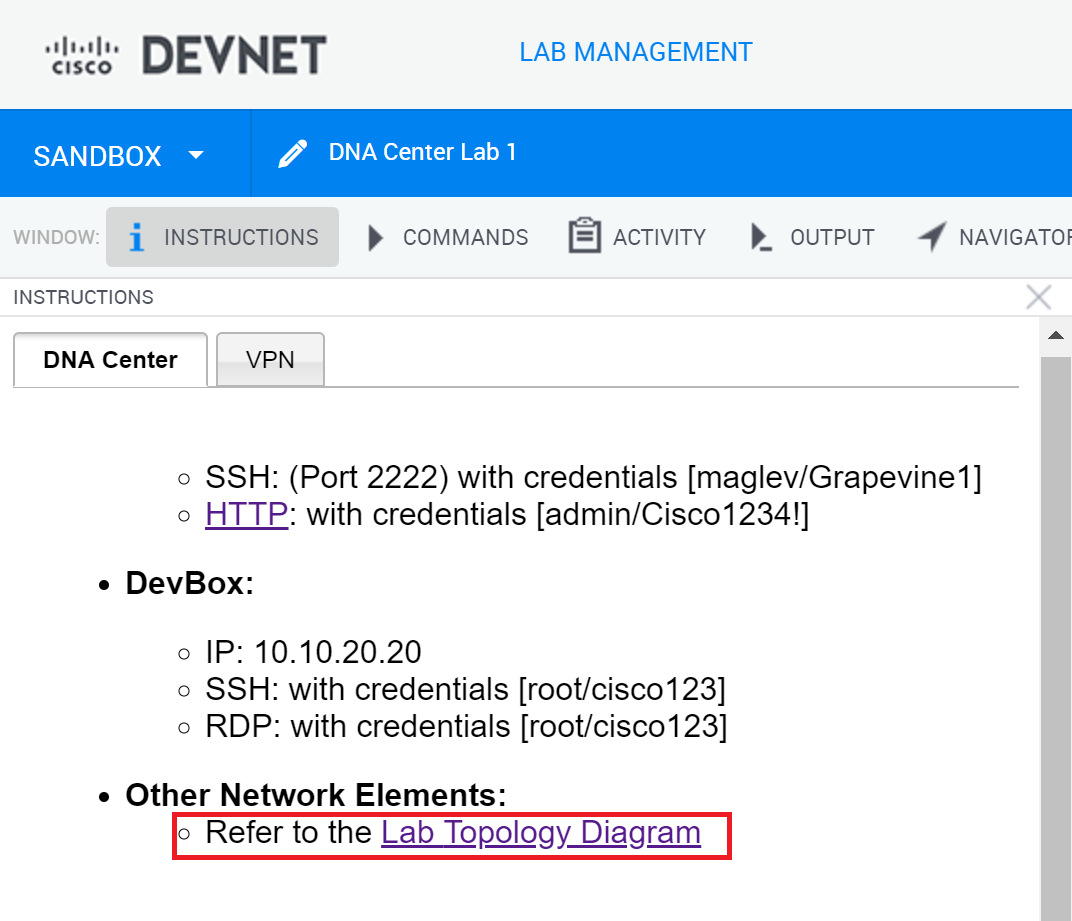Click the Cisco DevNet logo
The image size is (1072, 921).
pyautogui.click(x=185, y=55)
